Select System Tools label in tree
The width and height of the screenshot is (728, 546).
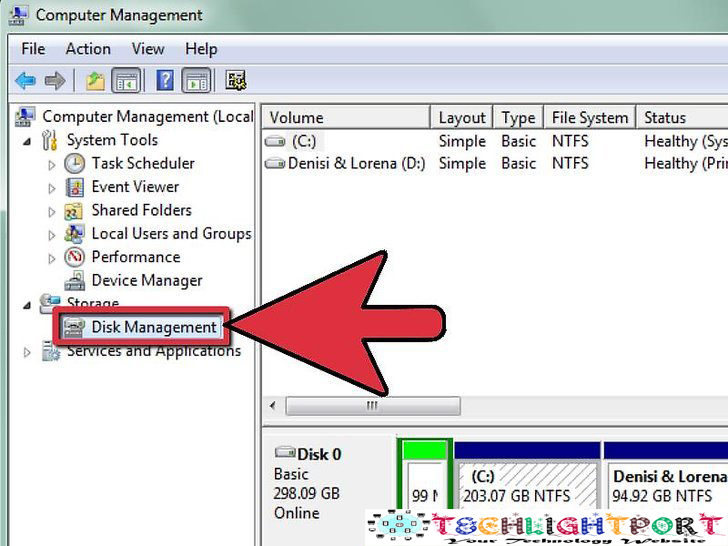[112, 140]
